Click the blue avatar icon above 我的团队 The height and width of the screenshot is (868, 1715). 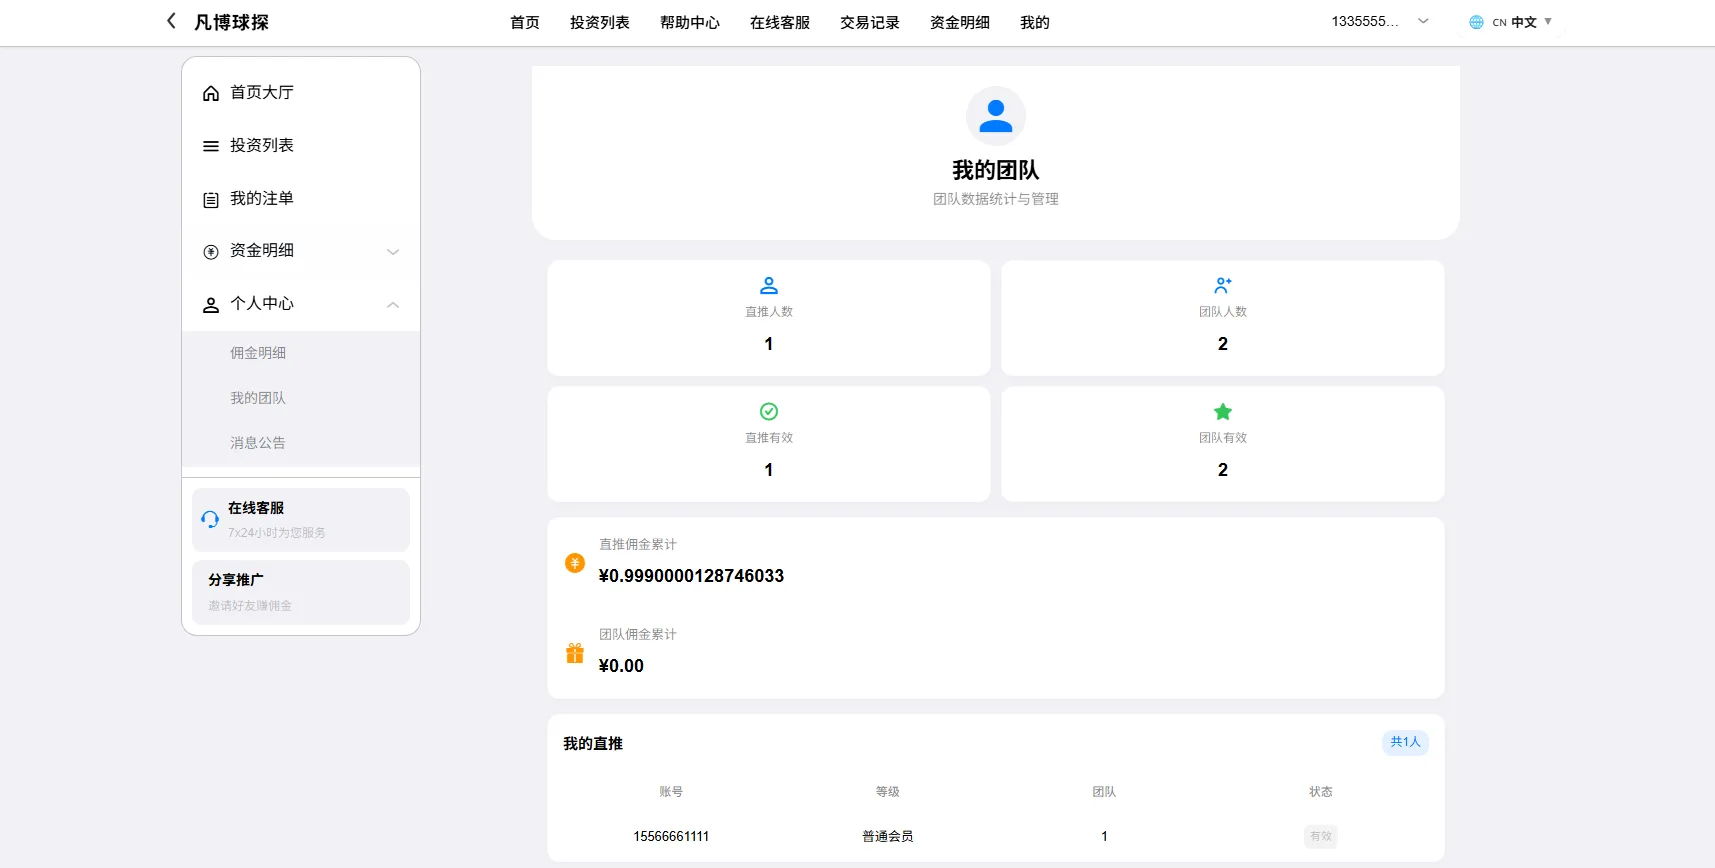point(996,116)
